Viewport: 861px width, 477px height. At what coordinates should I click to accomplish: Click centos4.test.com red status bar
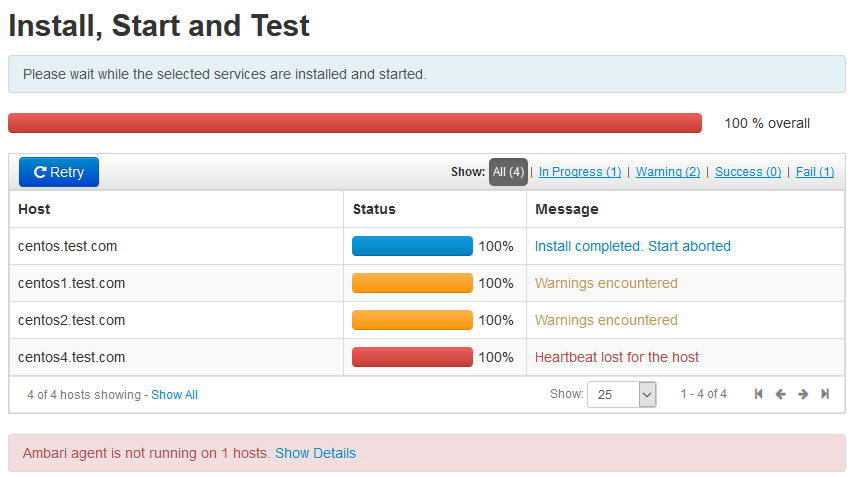412,357
